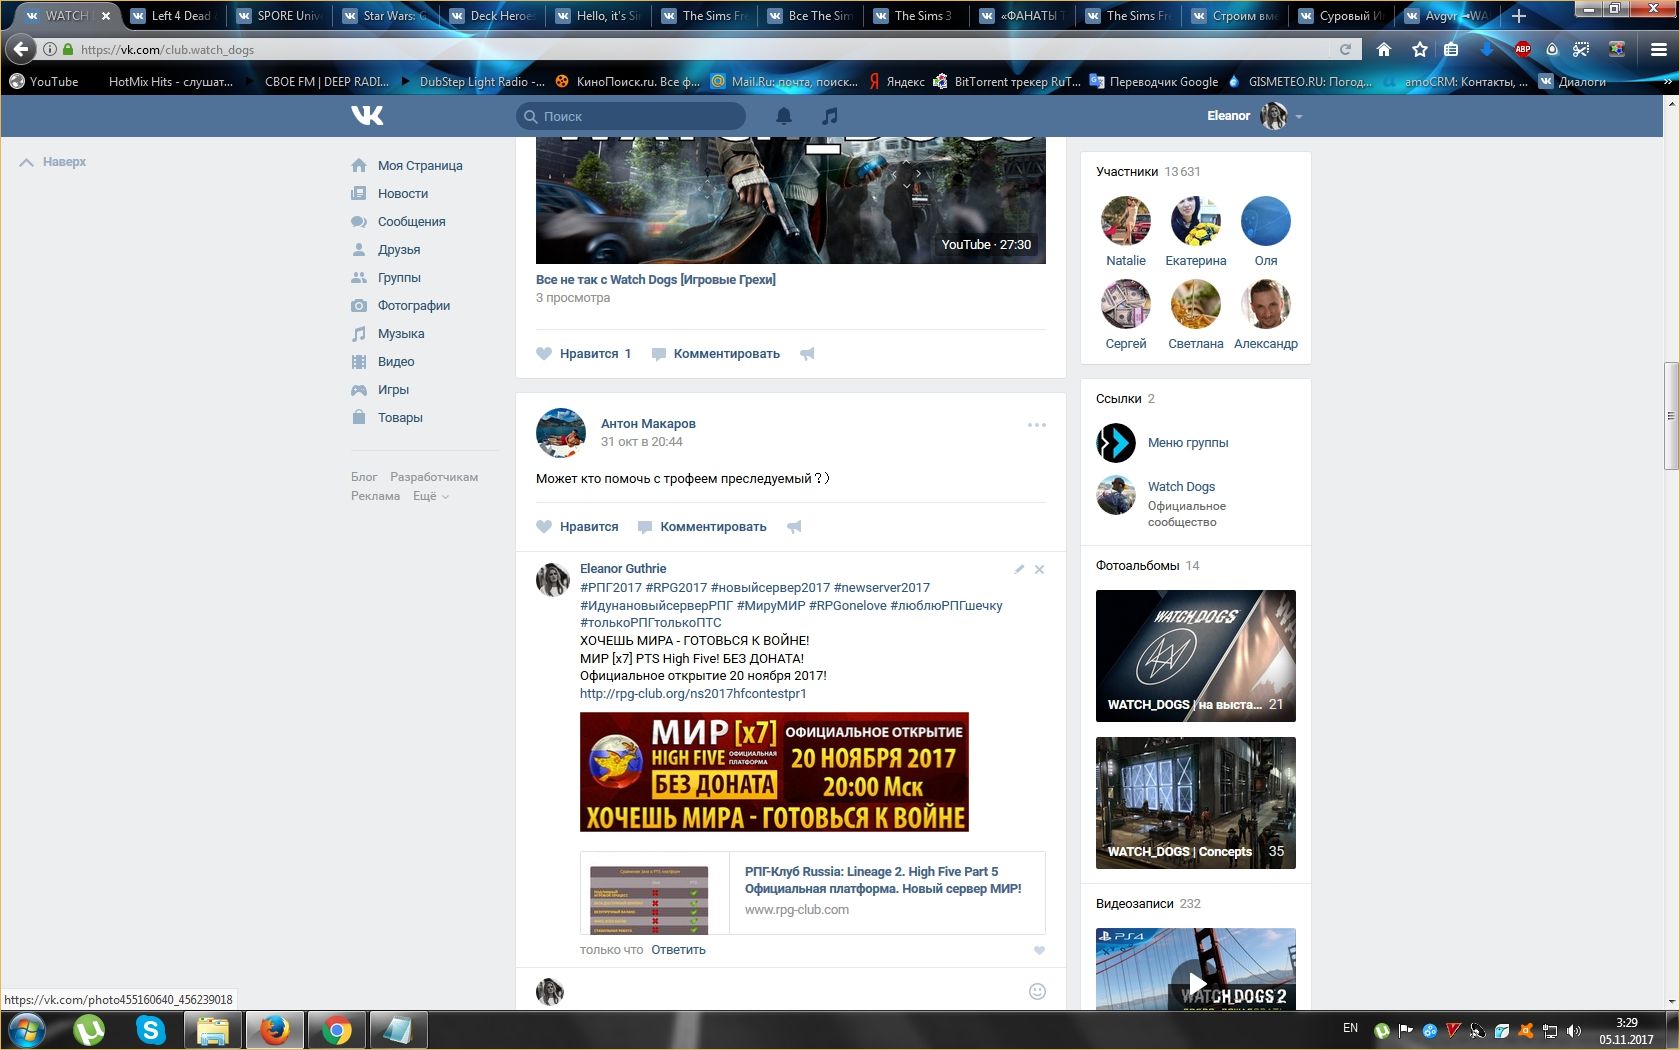Click the emoji smiley icon in comment box
This screenshot has width=1680, height=1050.
click(x=1037, y=991)
